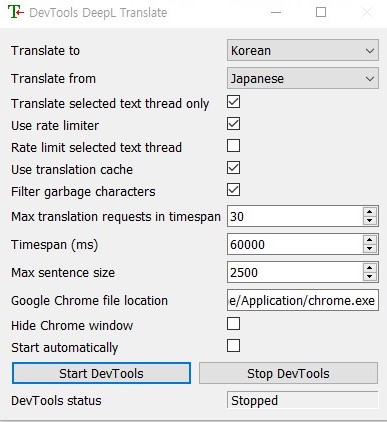Viewport: 387px width, 422px height.
Task: Maximize the DevTools DeepL Translate window
Action: pyautogui.click(x=321, y=13)
